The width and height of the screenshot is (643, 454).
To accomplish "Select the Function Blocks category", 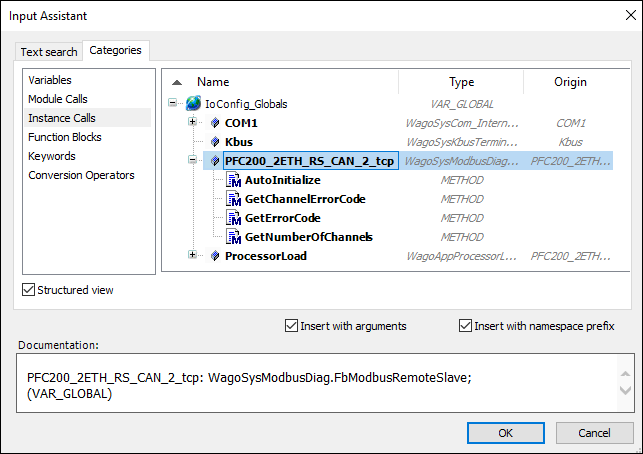I will click(x=64, y=137).
